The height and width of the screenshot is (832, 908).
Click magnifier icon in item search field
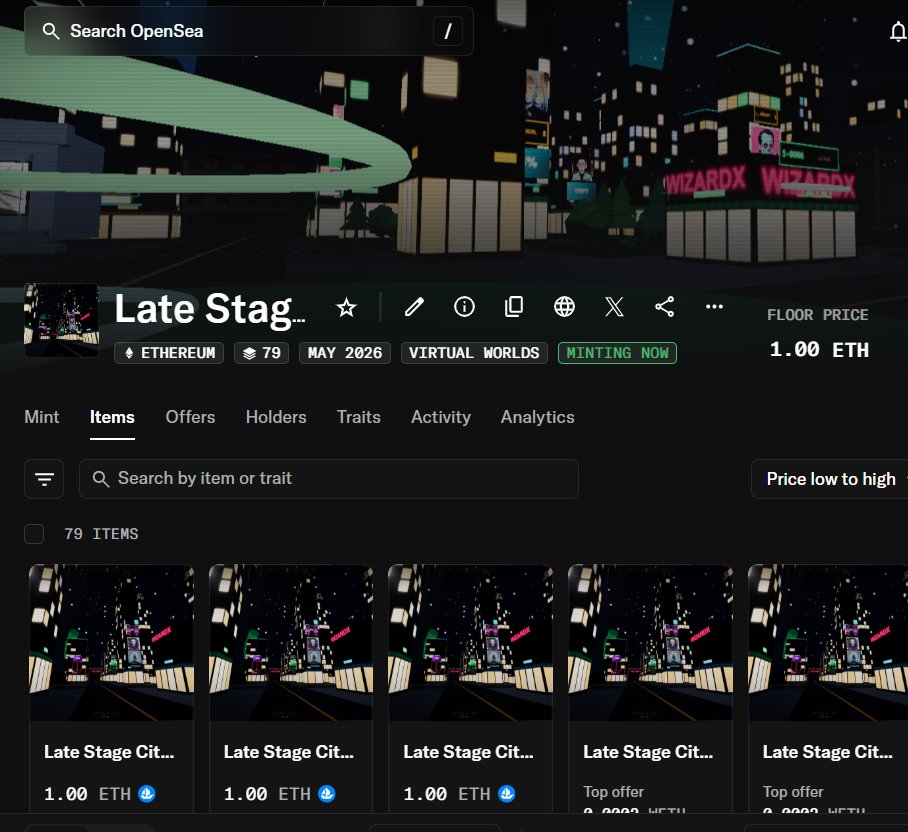point(101,479)
